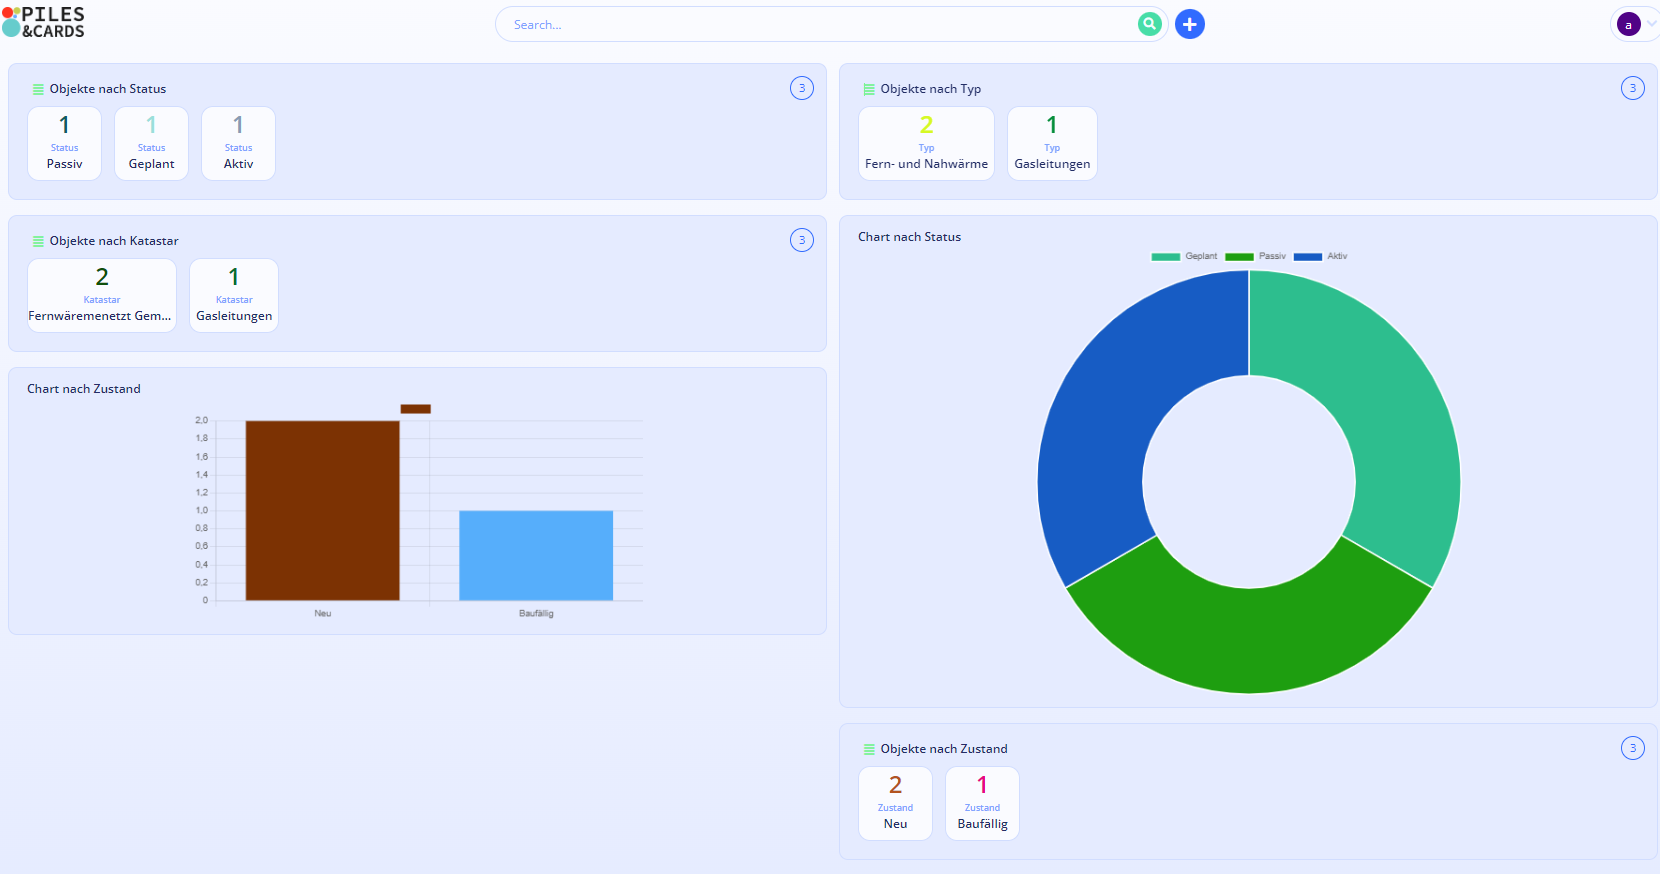Viewport: 1660px width, 874px height.
Task: Open the user avatar menu
Action: (1629, 24)
